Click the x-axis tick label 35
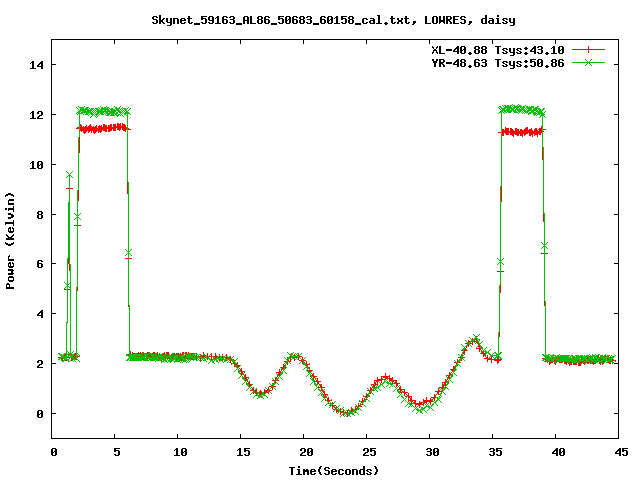 click(495, 452)
